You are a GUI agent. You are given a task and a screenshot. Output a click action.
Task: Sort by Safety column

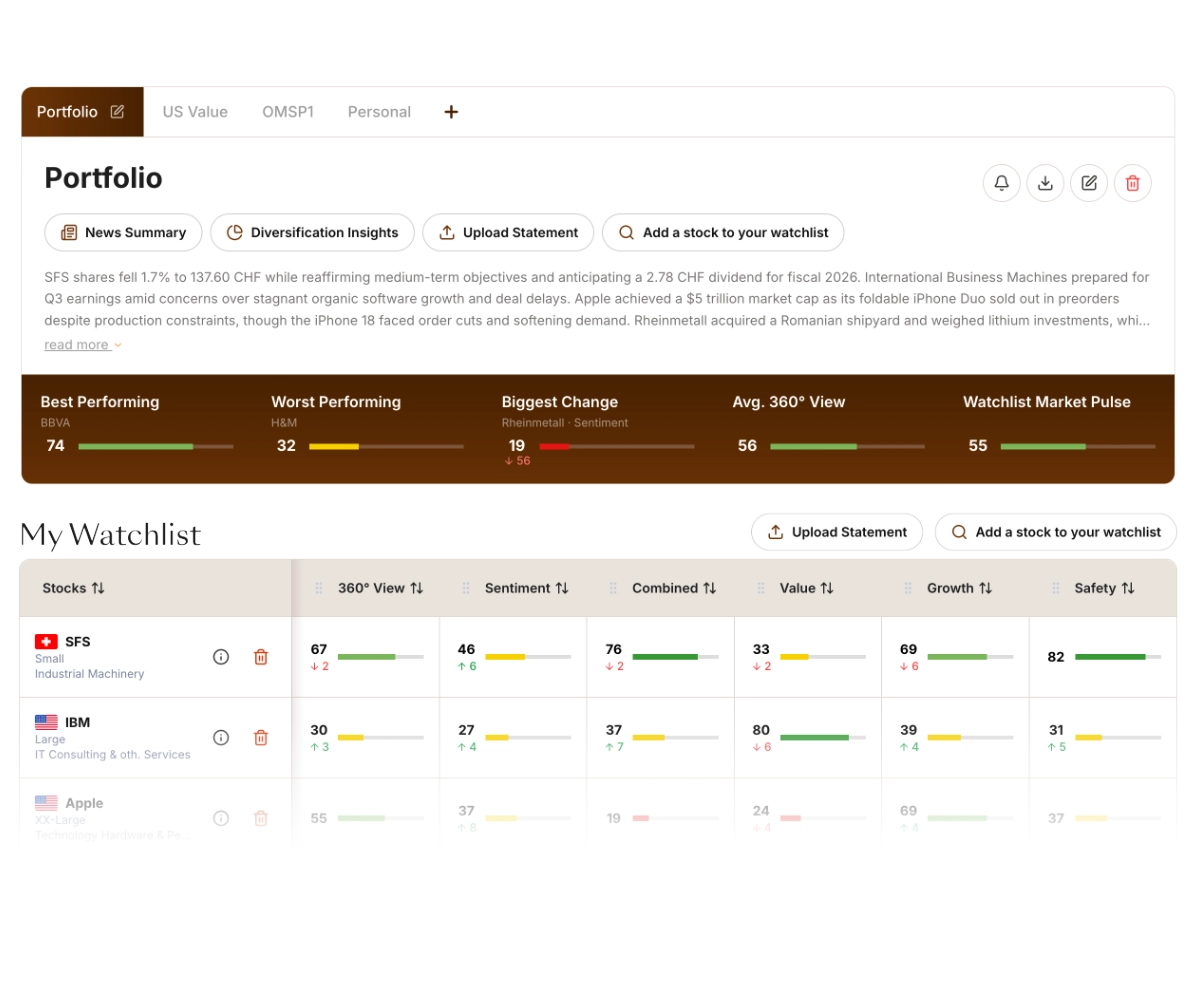1128,589
